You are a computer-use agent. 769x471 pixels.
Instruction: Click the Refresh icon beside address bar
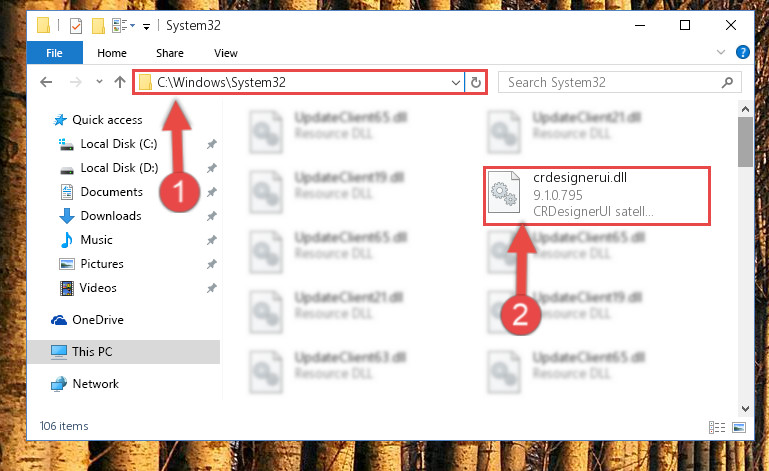click(x=475, y=82)
